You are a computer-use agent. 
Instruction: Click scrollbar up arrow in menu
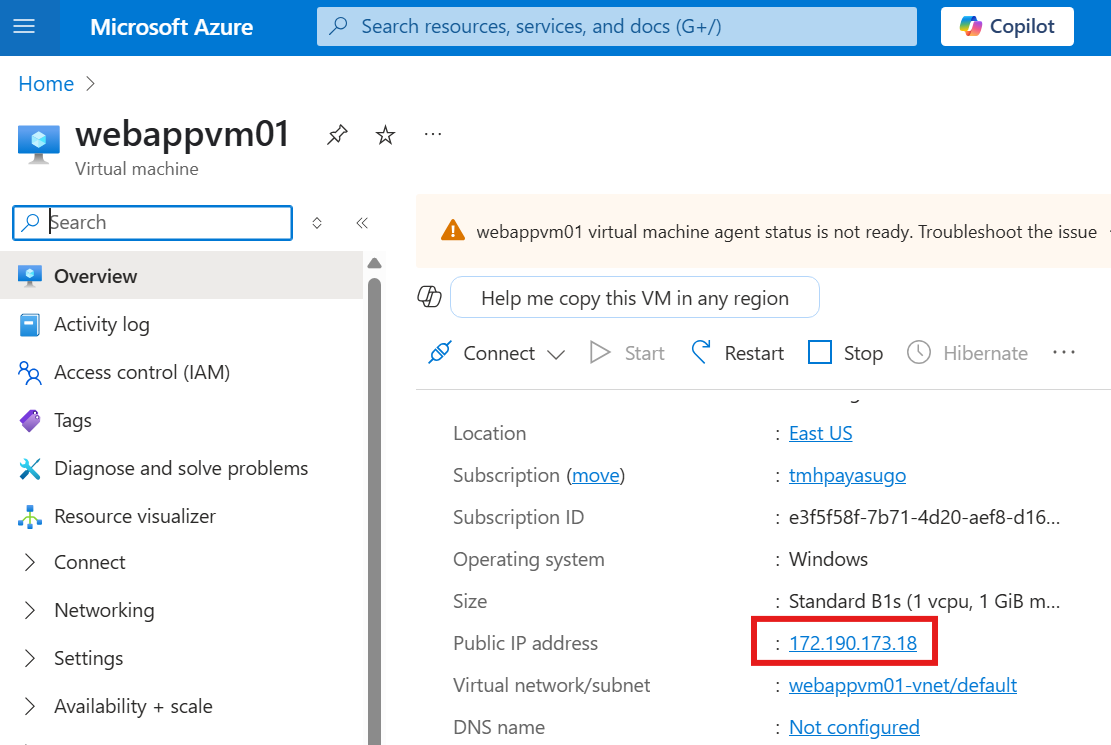click(x=375, y=264)
